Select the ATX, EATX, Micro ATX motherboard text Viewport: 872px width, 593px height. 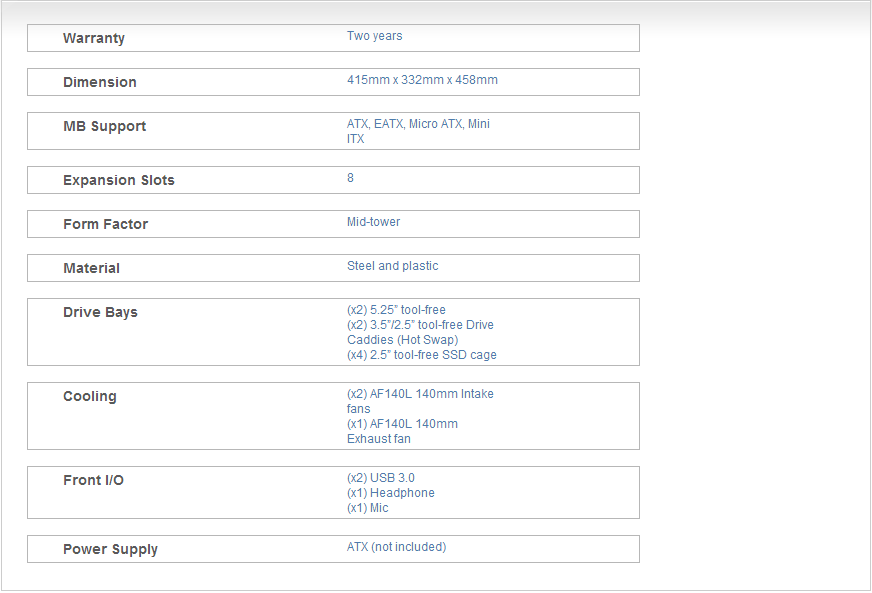coord(418,124)
